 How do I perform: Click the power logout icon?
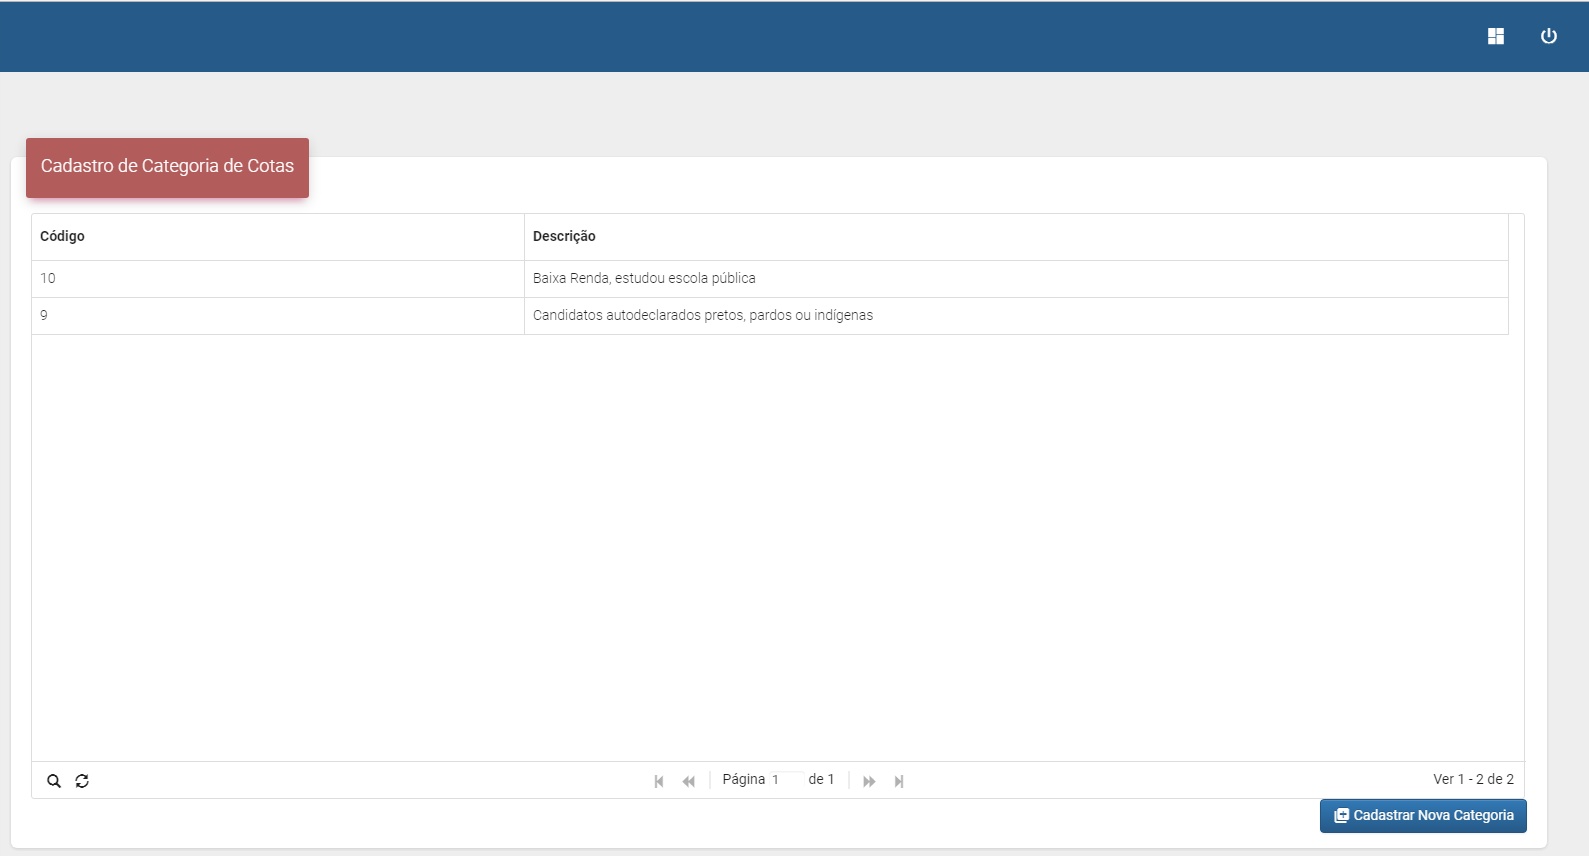click(1548, 37)
